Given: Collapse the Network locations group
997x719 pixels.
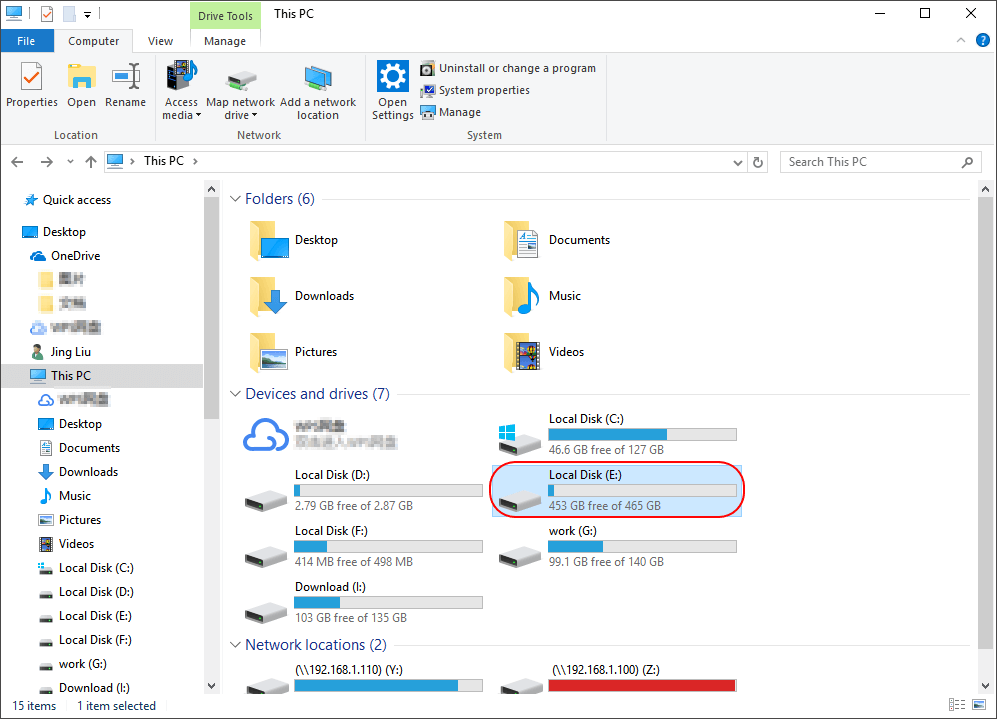Looking at the screenshot, I should coord(235,645).
